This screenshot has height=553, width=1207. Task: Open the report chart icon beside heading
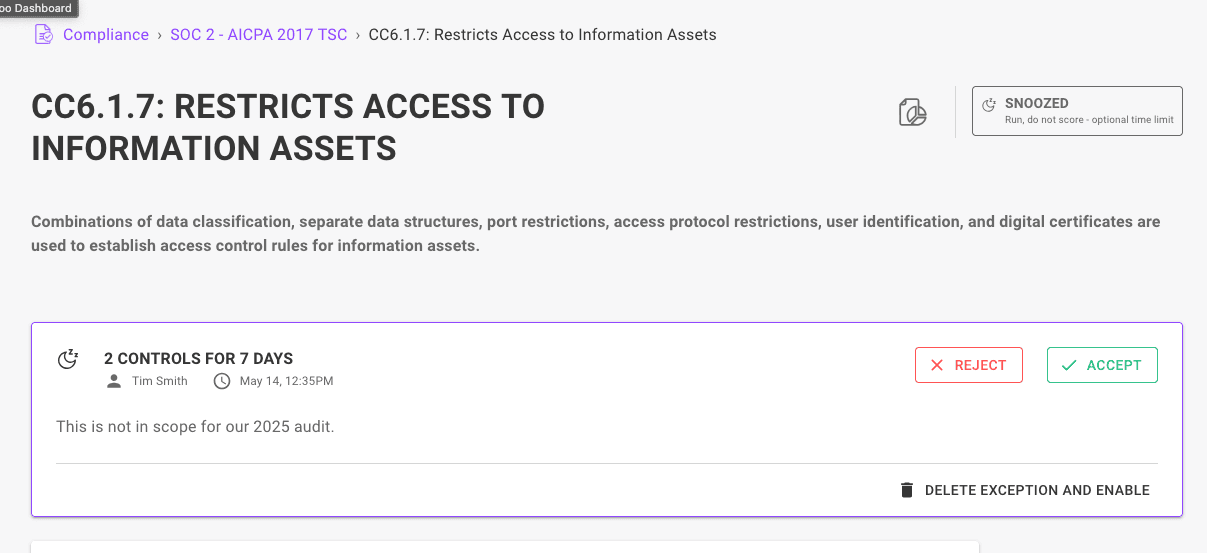pyautogui.click(x=912, y=112)
